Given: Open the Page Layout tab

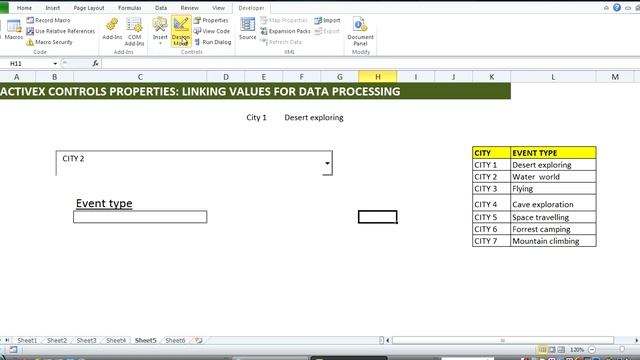Looking at the screenshot, I should pos(89,8).
